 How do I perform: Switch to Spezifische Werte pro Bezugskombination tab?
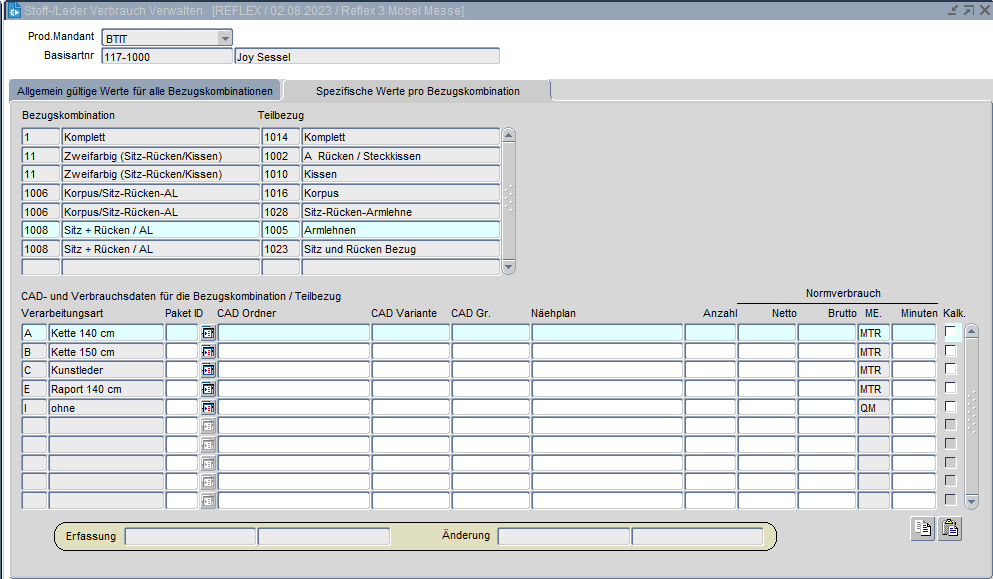click(x=417, y=91)
